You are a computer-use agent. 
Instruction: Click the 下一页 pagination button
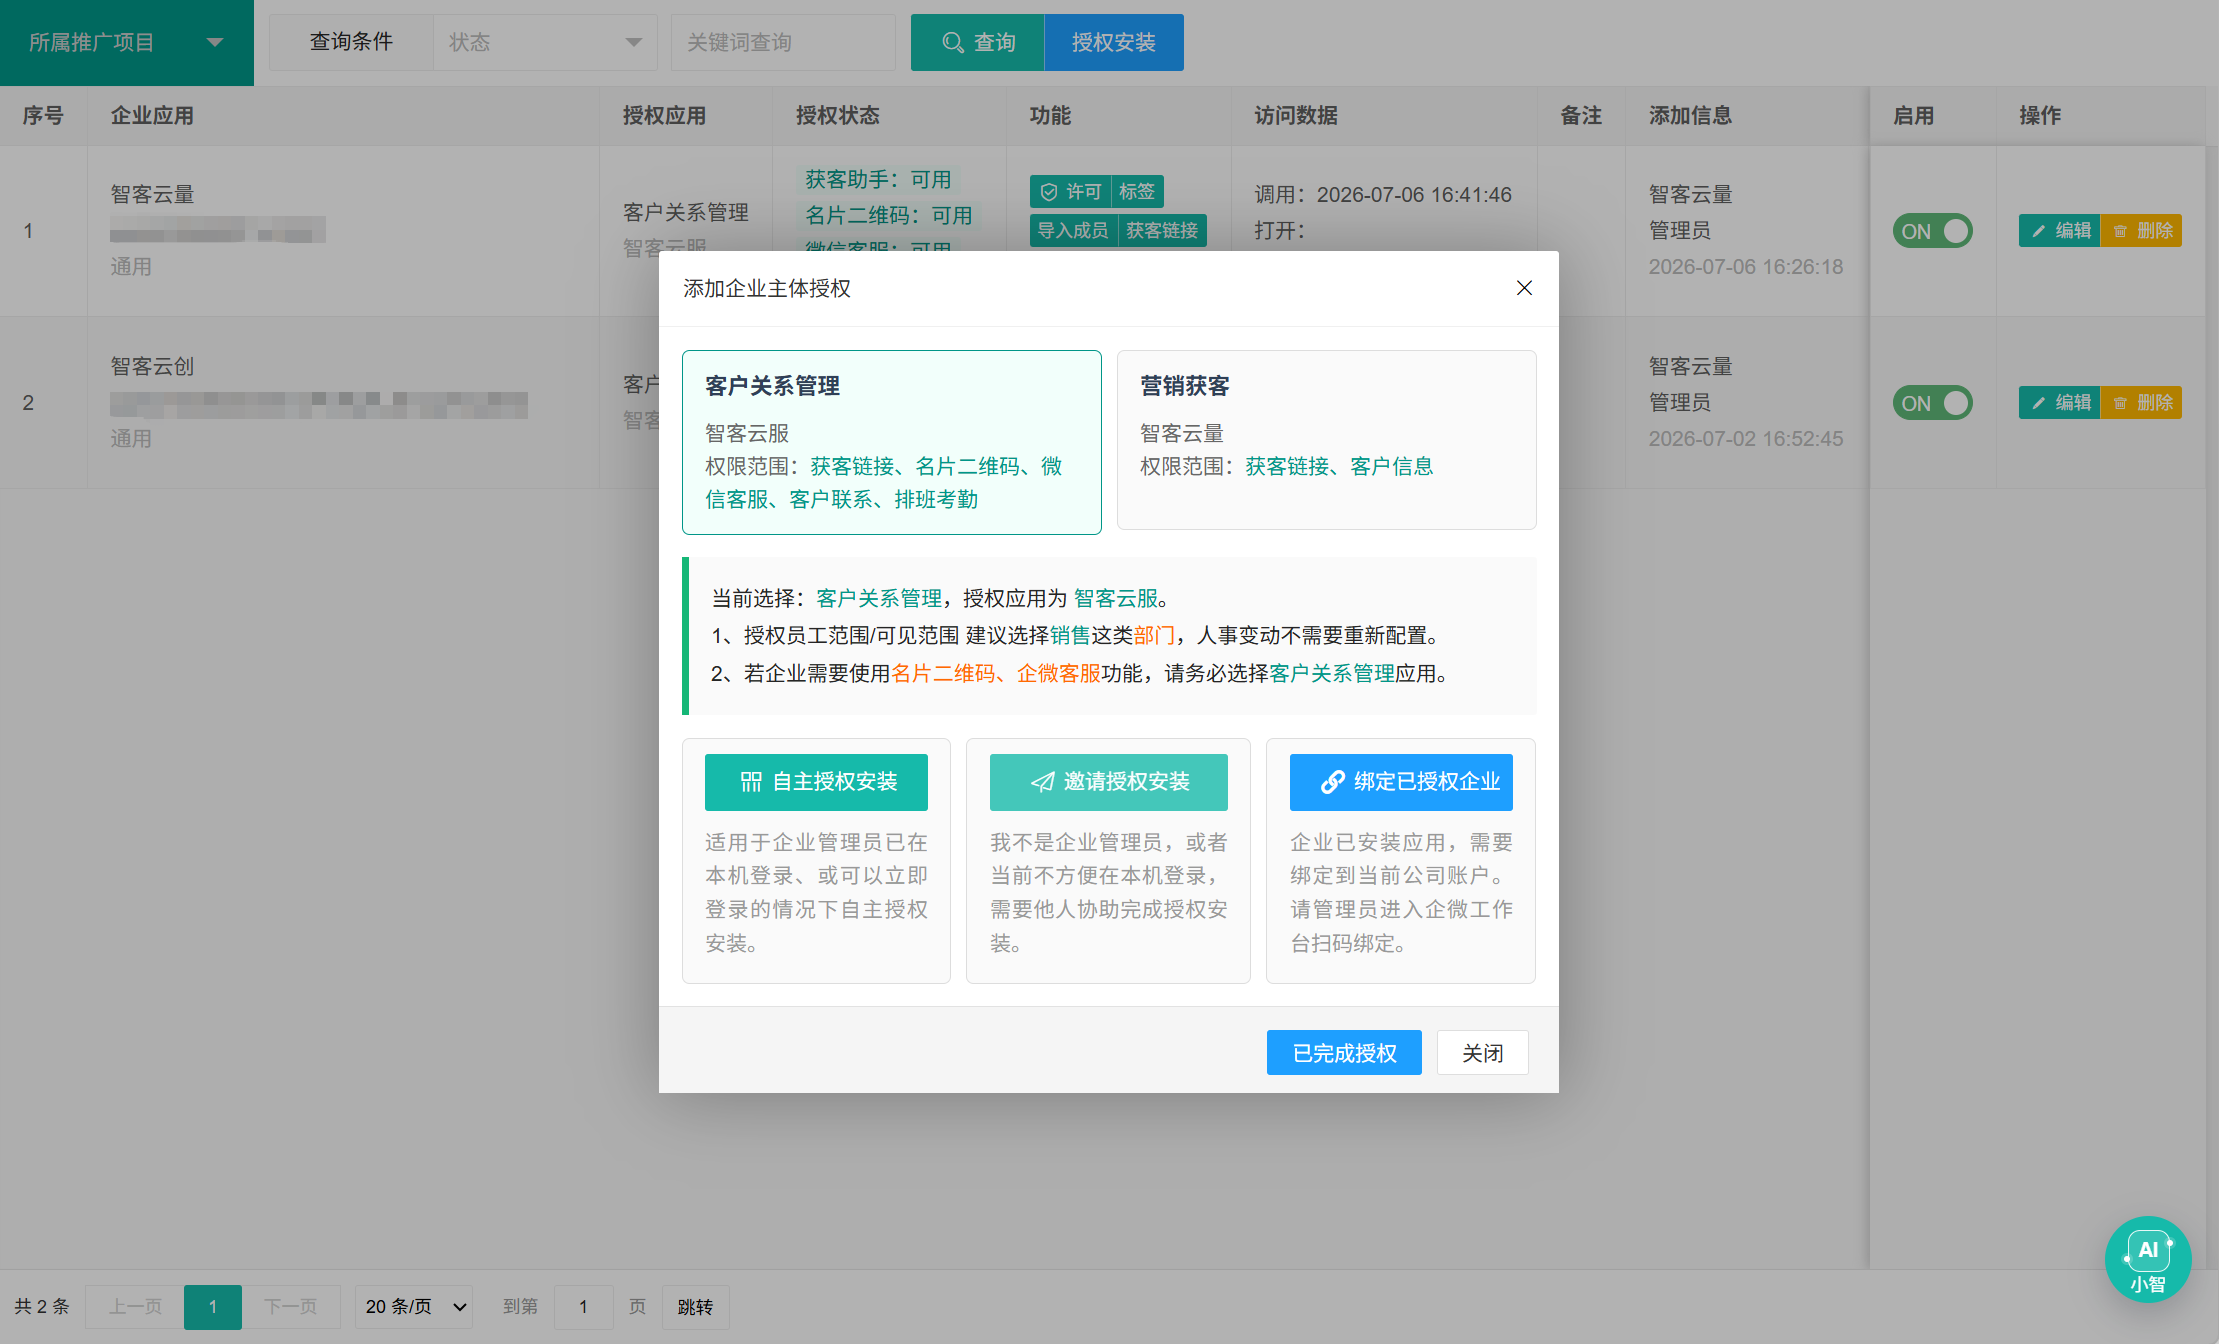[290, 1307]
